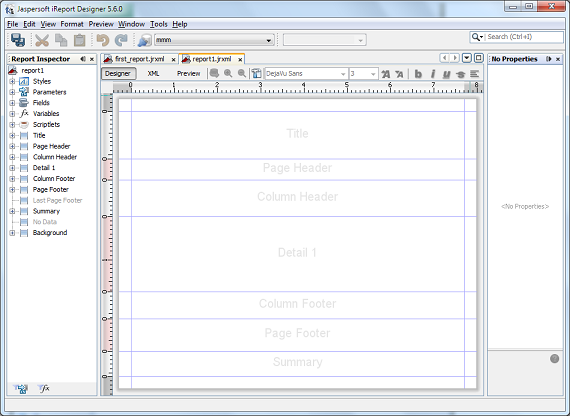Click the Cut scissors icon
This screenshot has height=416, width=570.
(42, 40)
